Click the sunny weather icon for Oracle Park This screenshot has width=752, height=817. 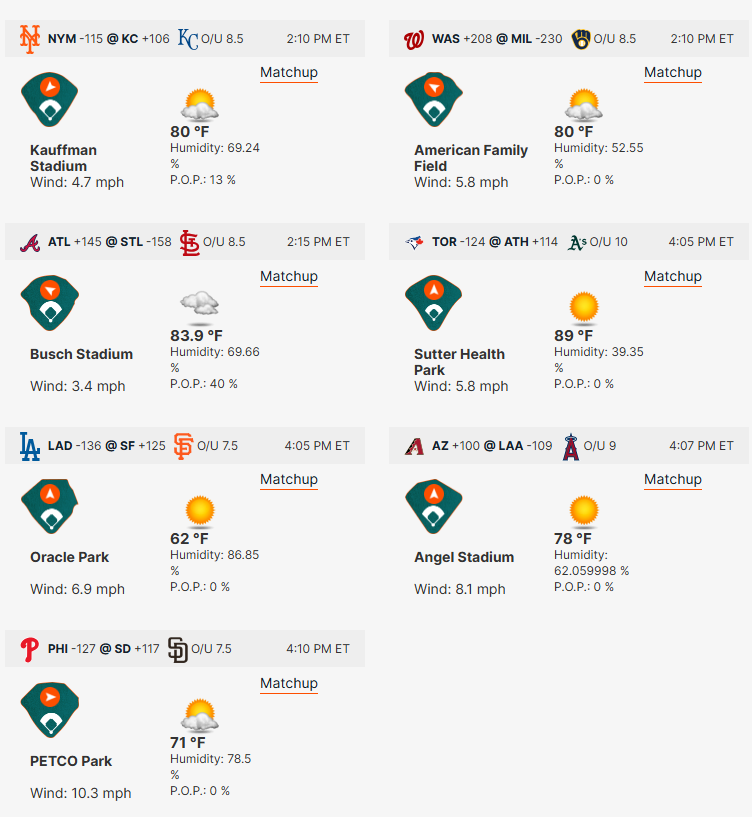(200, 511)
